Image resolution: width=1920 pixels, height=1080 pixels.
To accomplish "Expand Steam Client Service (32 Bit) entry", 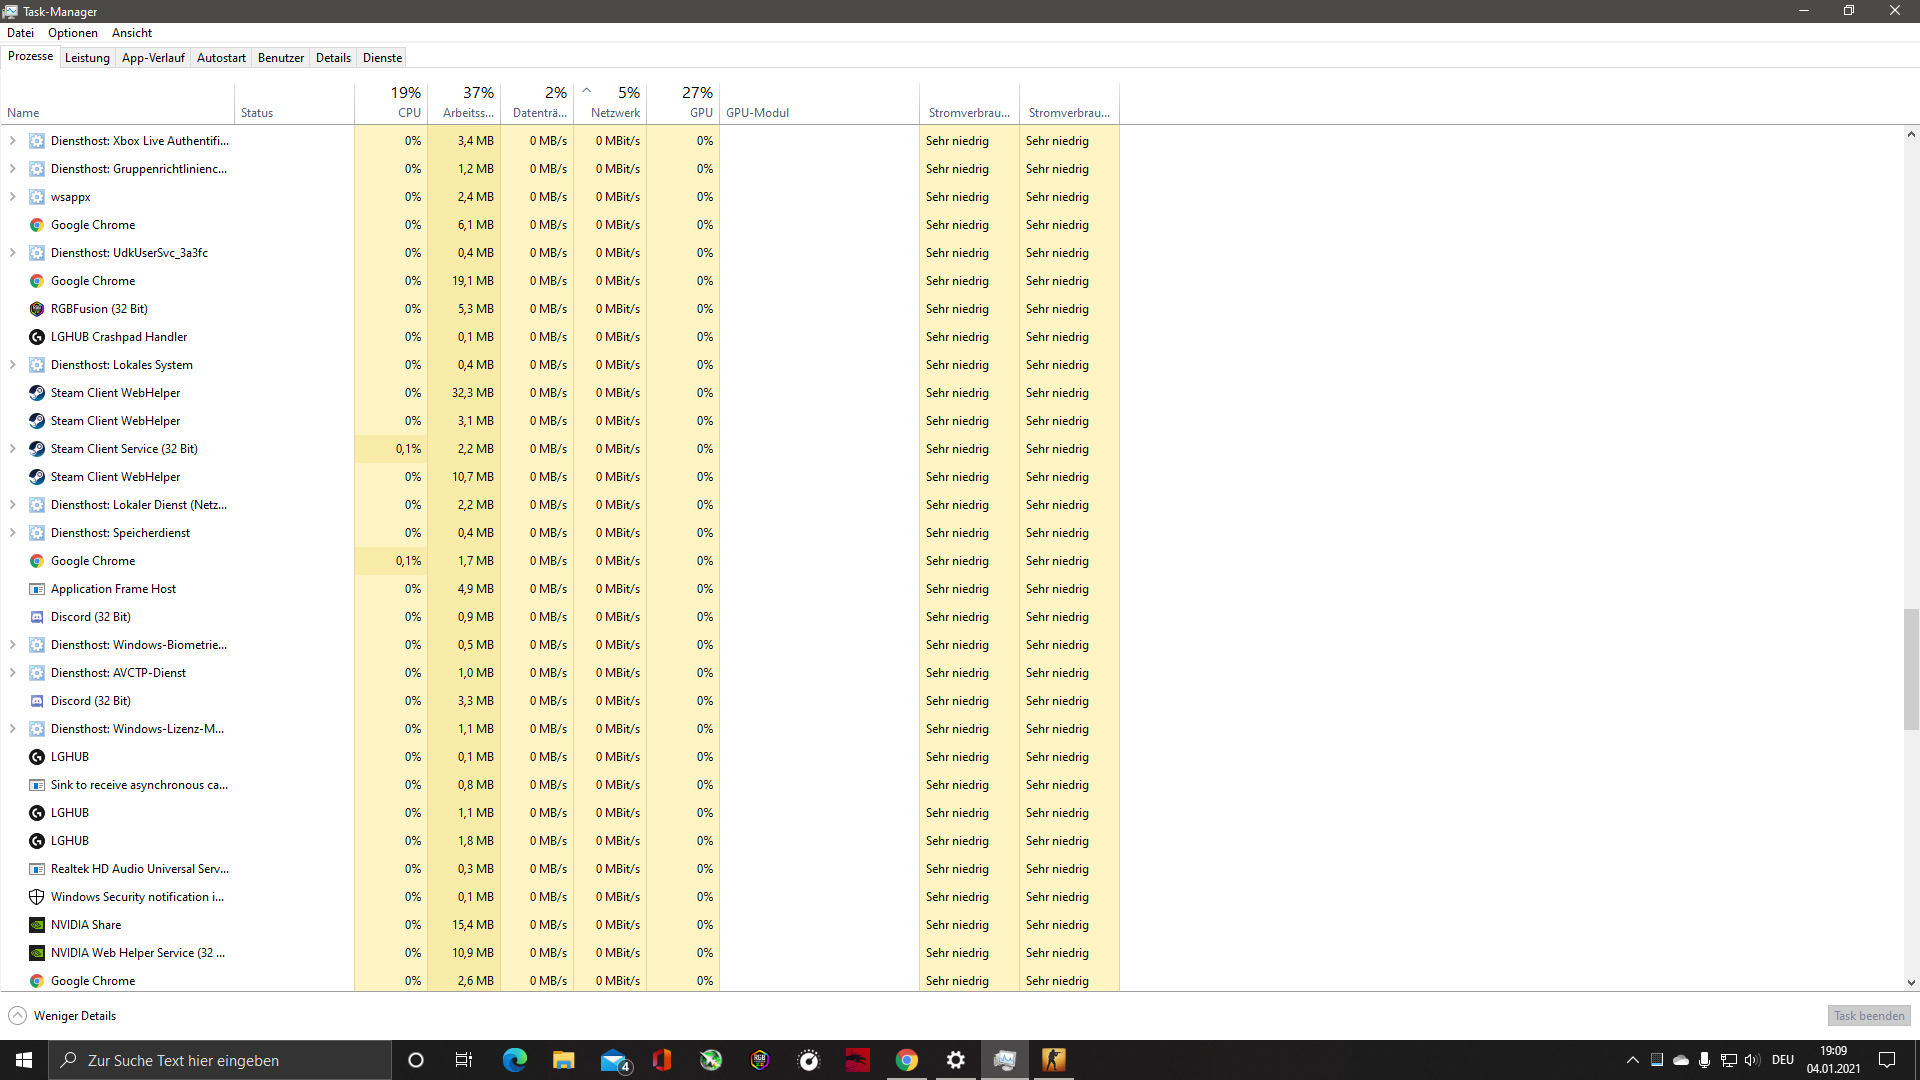I will click(x=12, y=449).
